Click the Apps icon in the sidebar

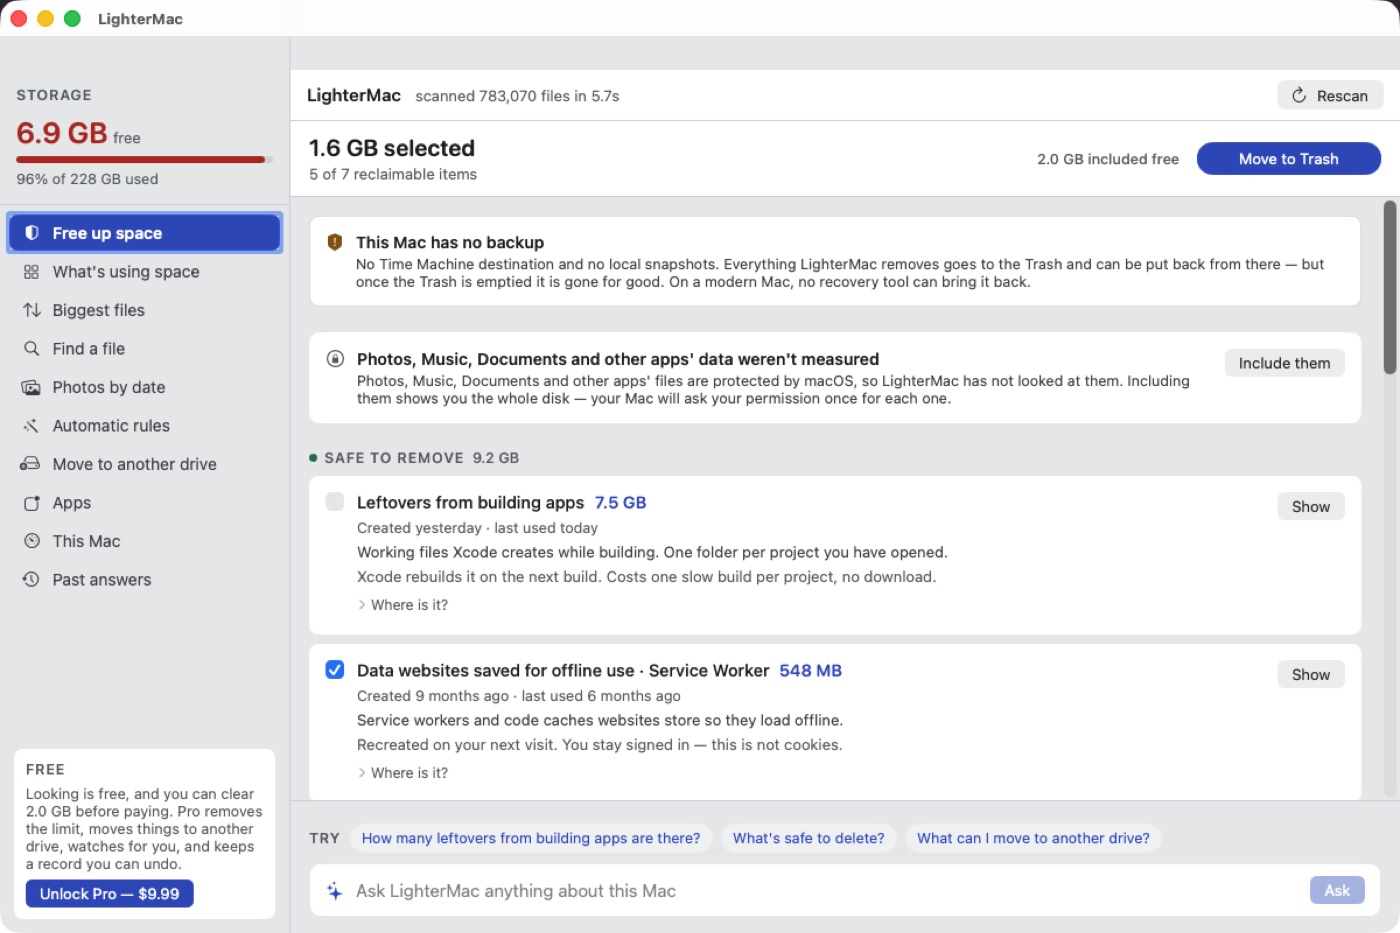[x=32, y=503]
